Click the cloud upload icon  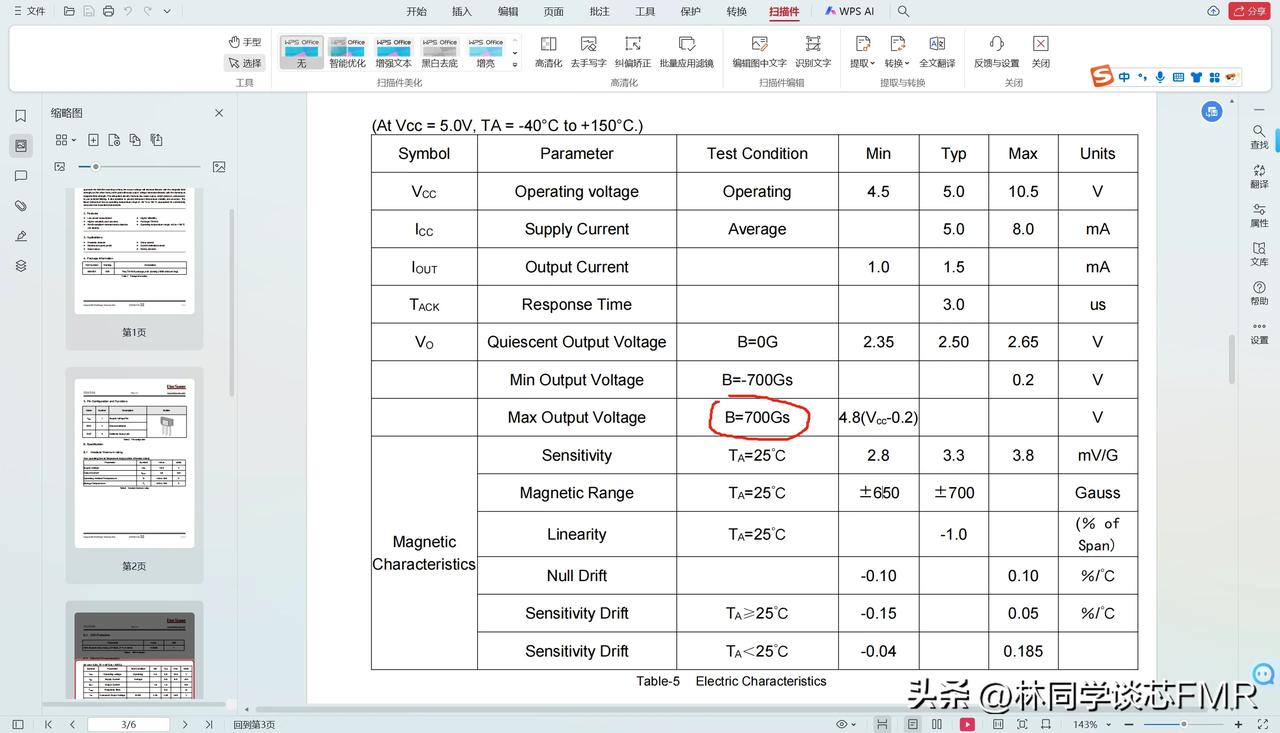1213,11
